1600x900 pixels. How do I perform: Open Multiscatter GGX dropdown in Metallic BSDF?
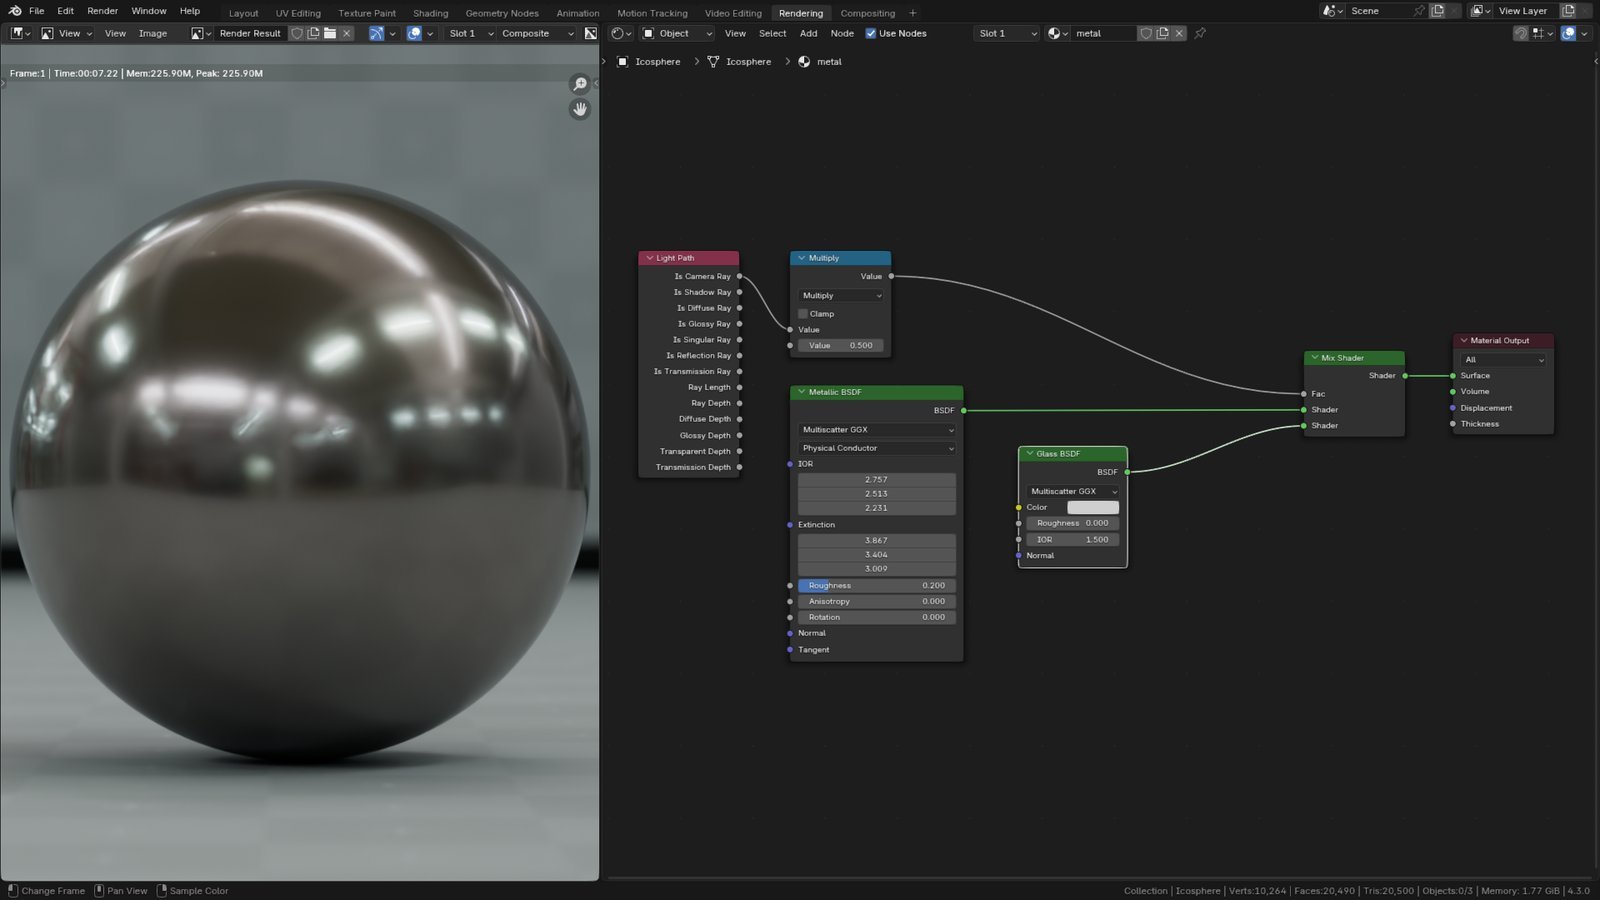[x=876, y=430]
